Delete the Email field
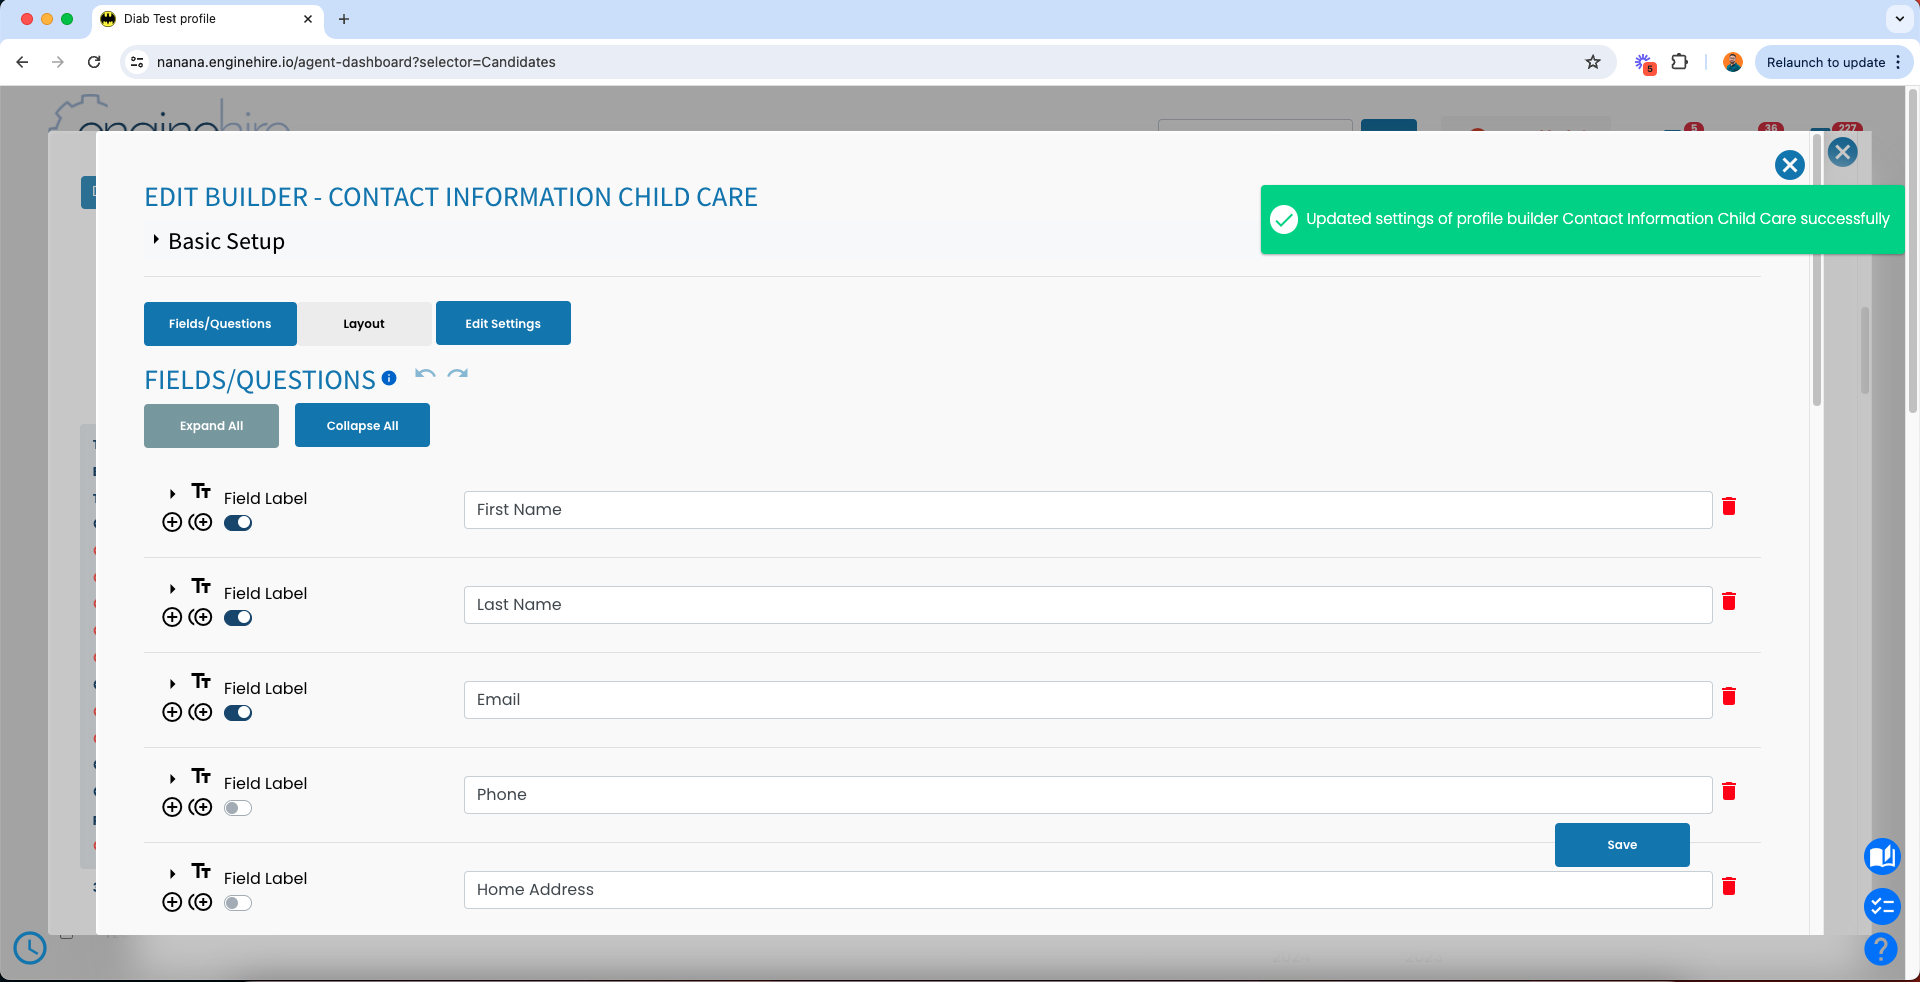Image resolution: width=1920 pixels, height=982 pixels. [1728, 696]
